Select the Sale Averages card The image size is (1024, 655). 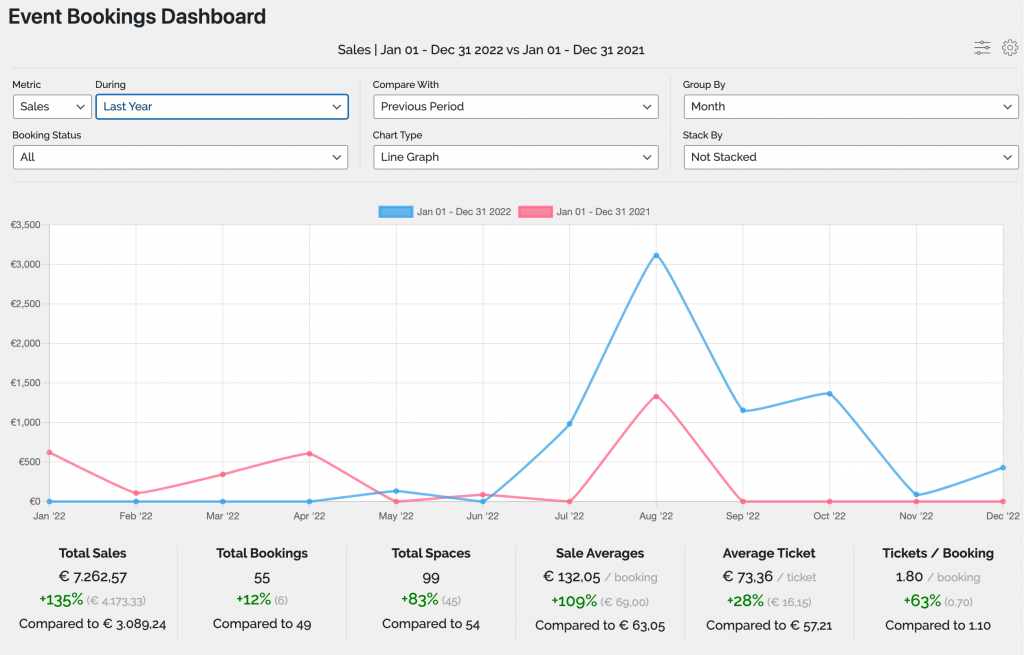coord(600,588)
